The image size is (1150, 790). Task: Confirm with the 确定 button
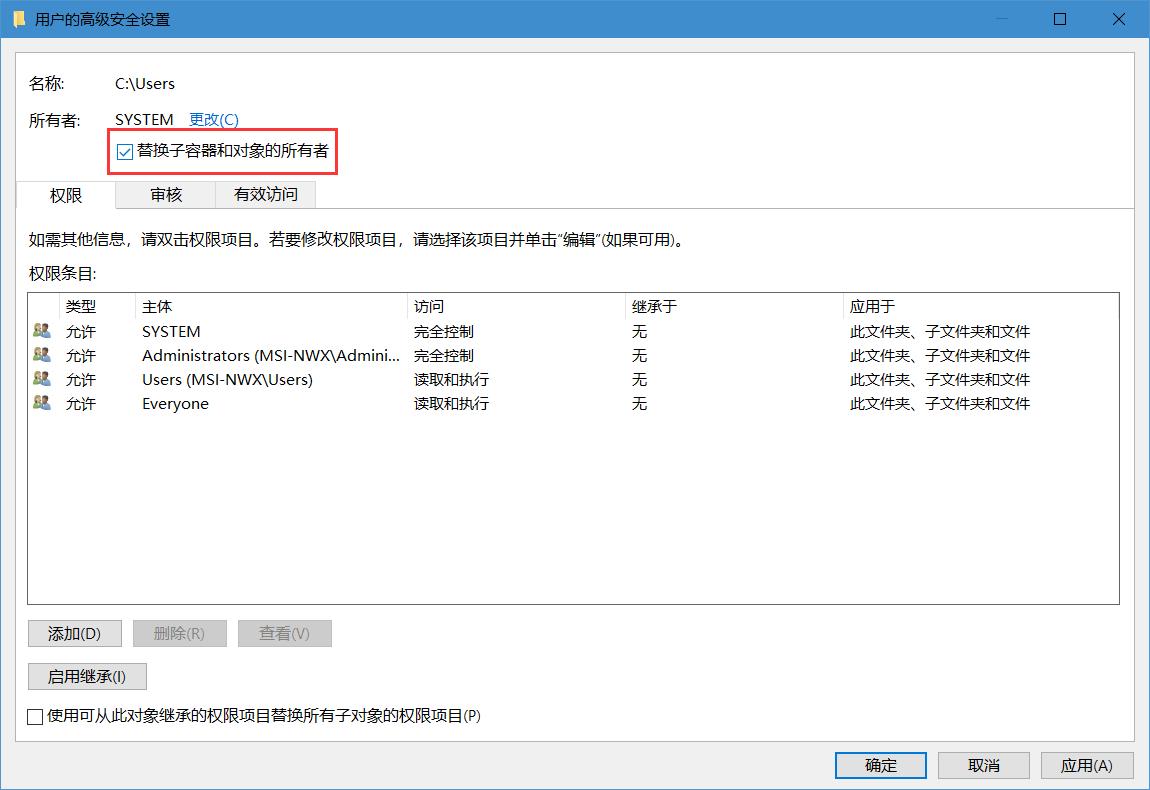(x=881, y=765)
